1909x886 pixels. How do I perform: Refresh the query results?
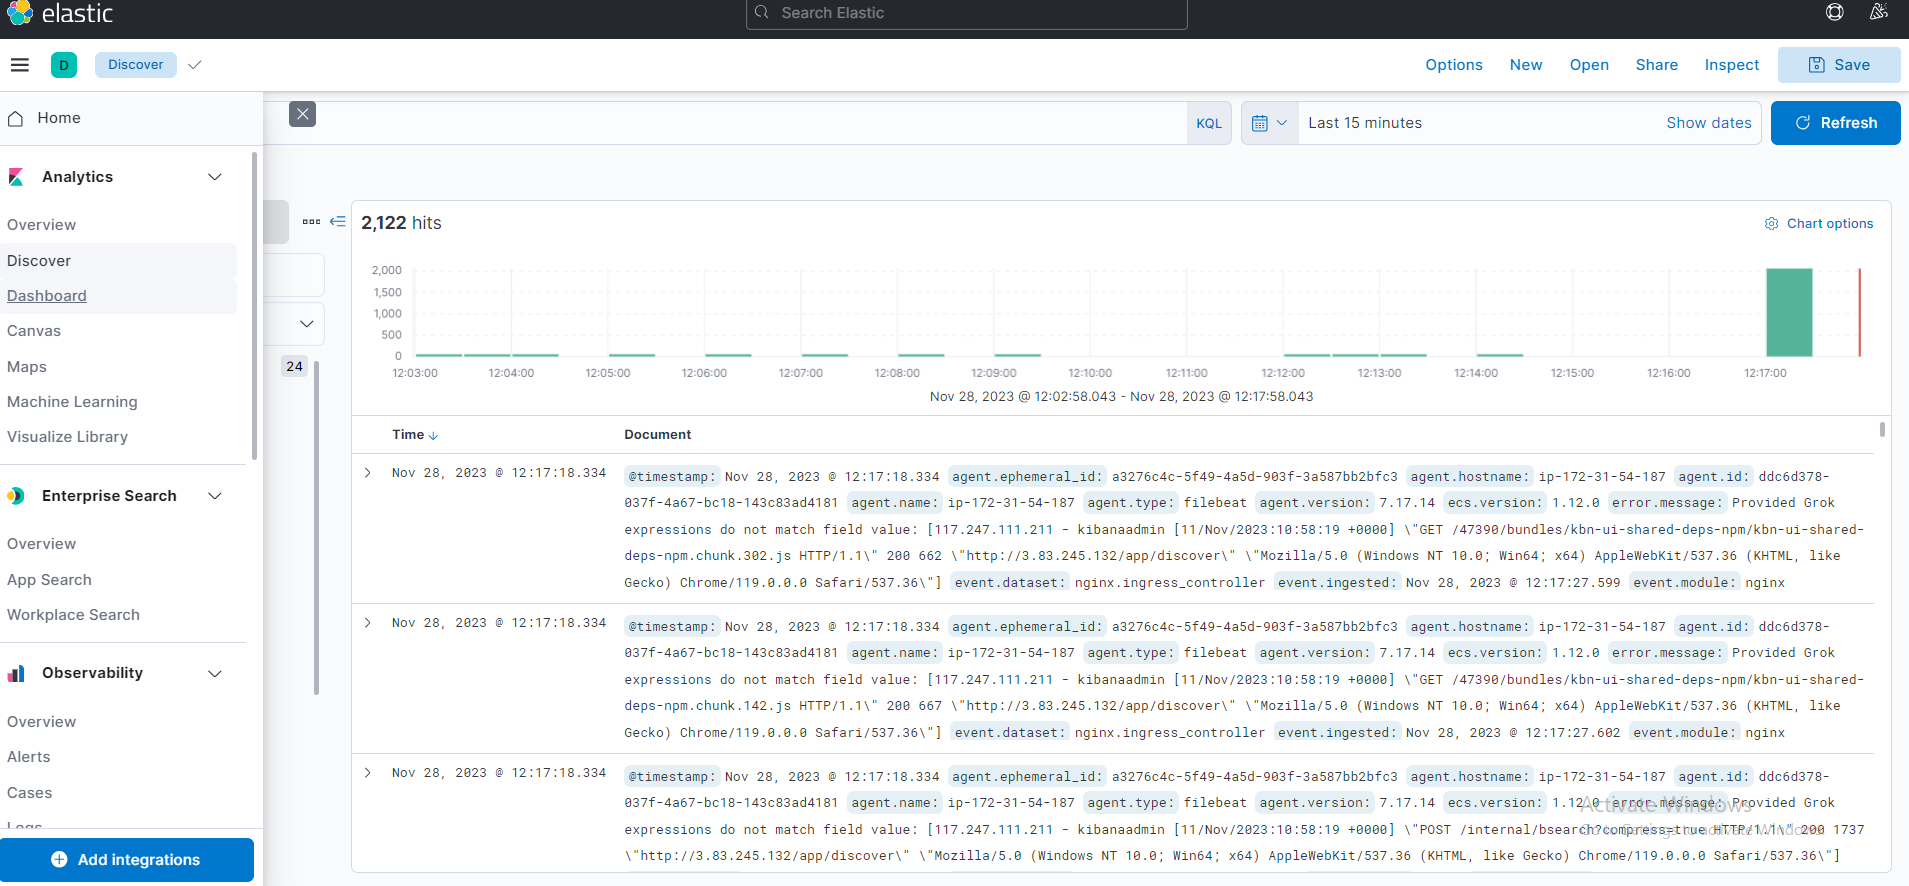tap(1836, 123)
